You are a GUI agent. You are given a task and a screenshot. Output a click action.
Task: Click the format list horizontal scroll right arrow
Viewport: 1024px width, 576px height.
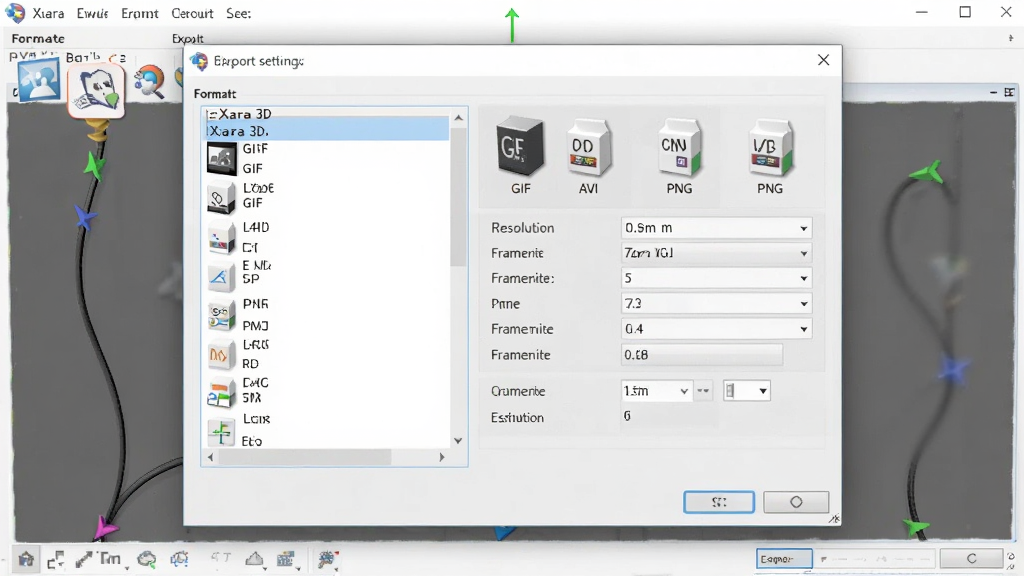tap(442, 457)
